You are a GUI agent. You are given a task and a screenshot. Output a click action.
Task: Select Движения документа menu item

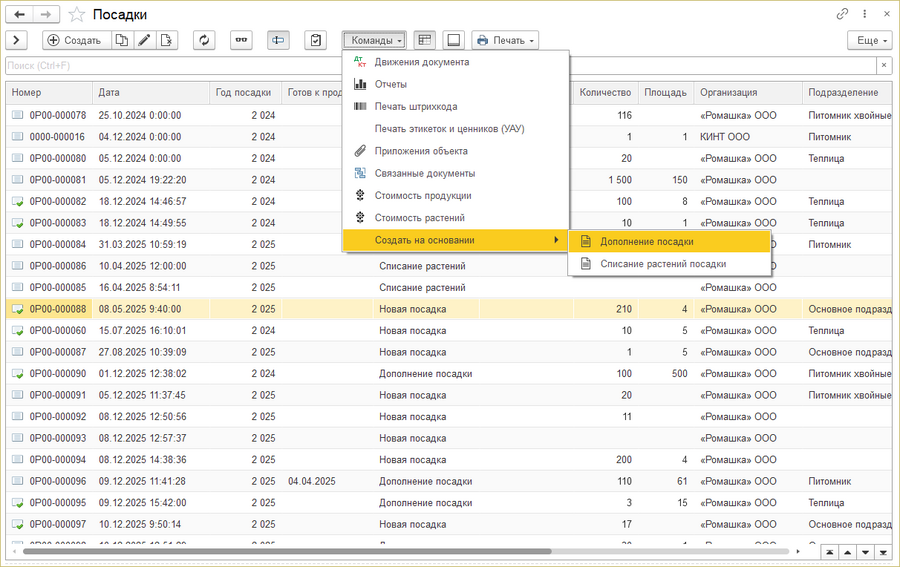point(421,62)
